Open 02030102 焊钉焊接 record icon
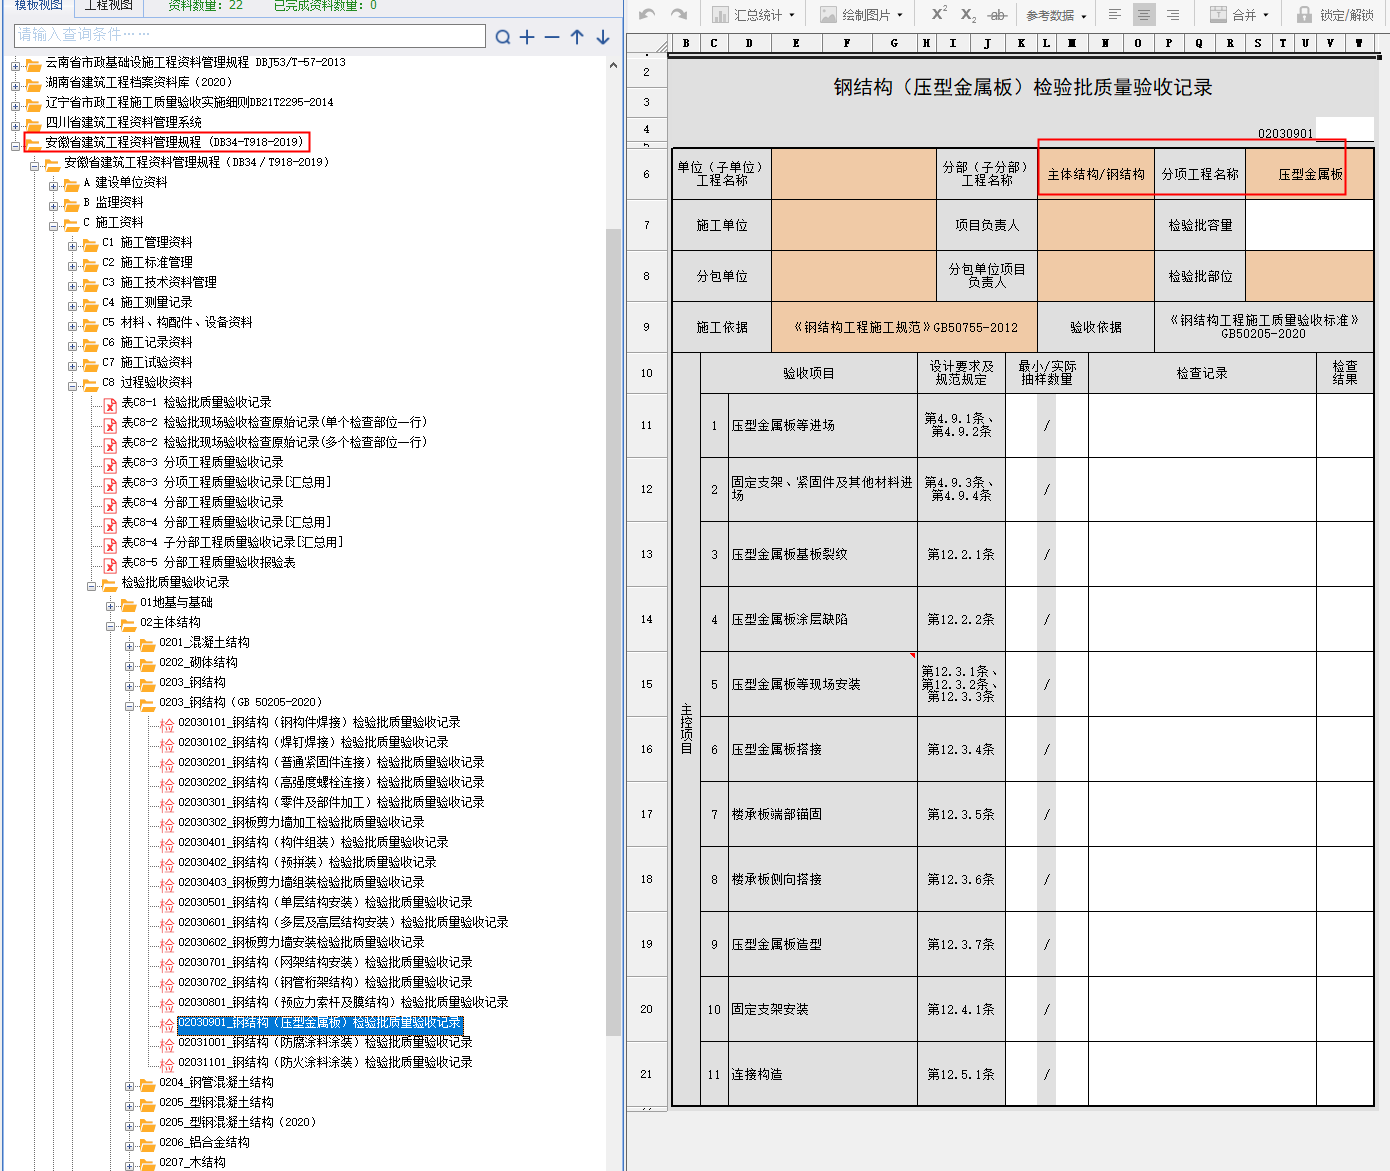 [x=167, y=744]
